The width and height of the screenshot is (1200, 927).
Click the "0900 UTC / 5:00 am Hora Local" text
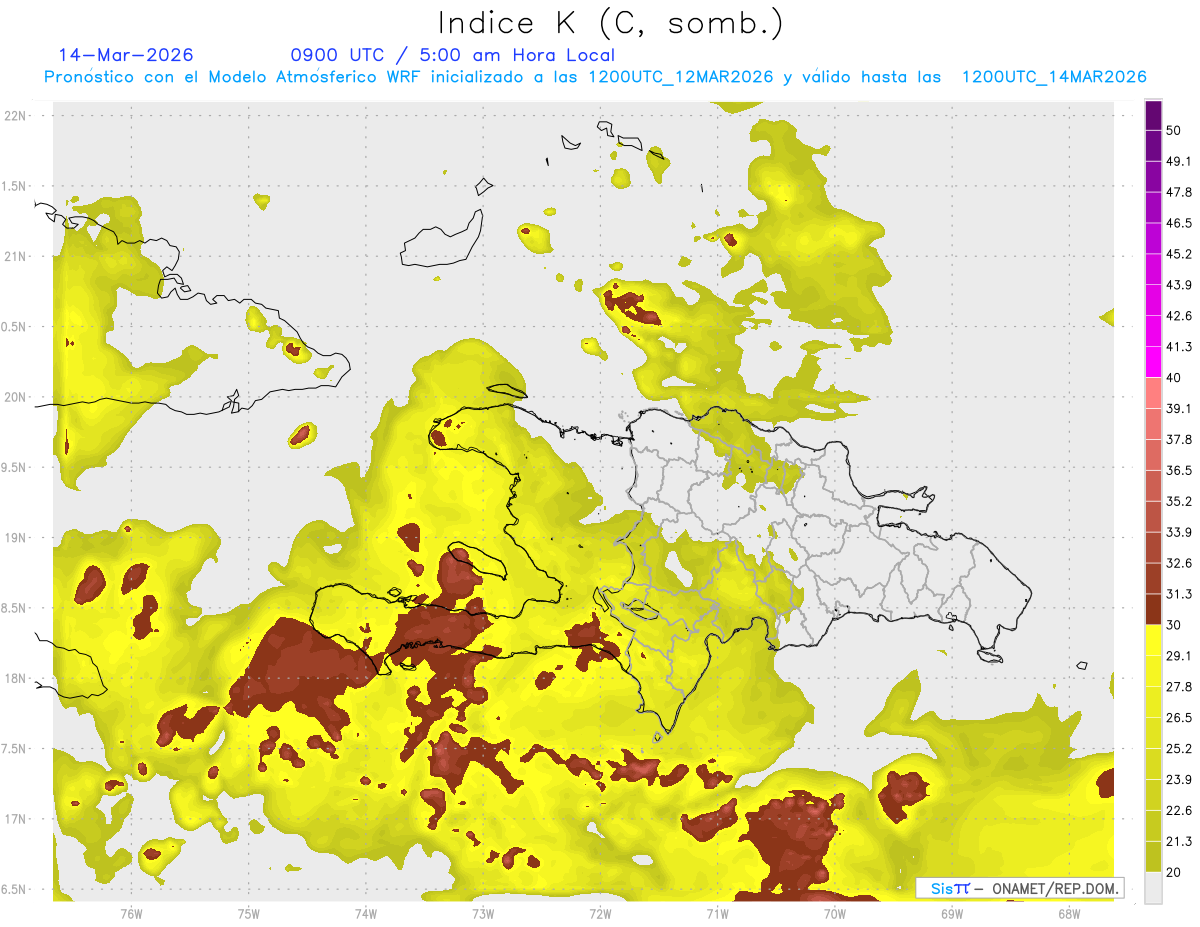click(x=452, y=56)
